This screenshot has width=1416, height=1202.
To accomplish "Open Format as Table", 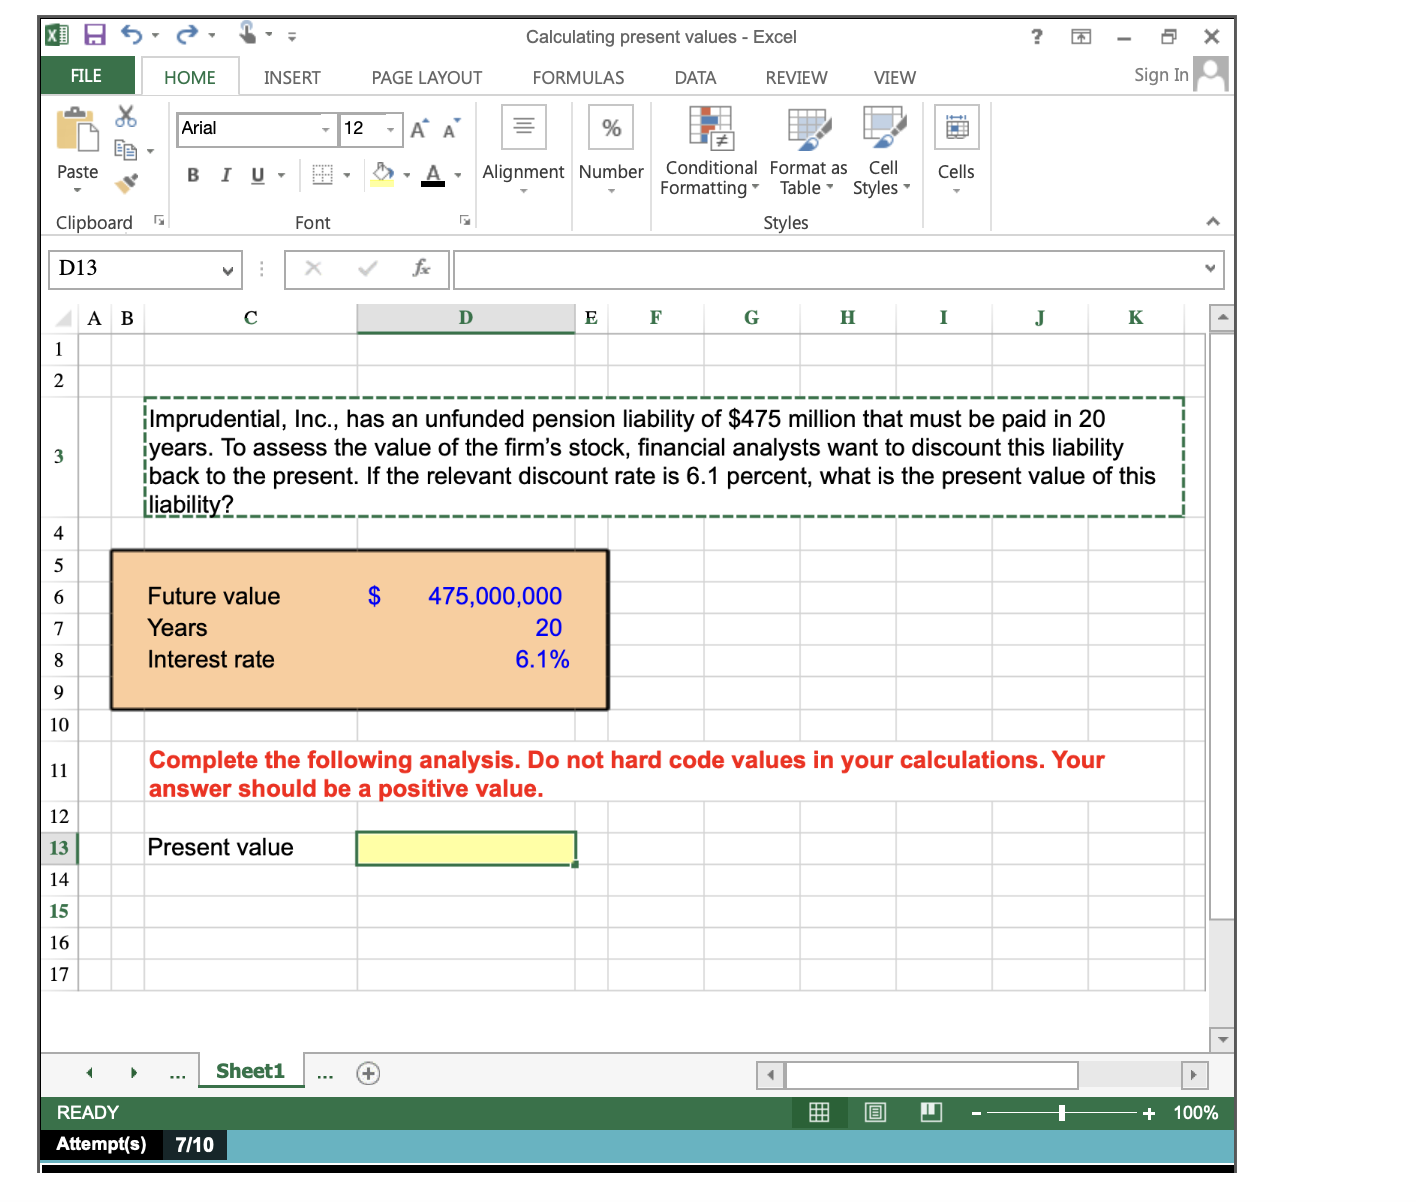I will 808,150.
